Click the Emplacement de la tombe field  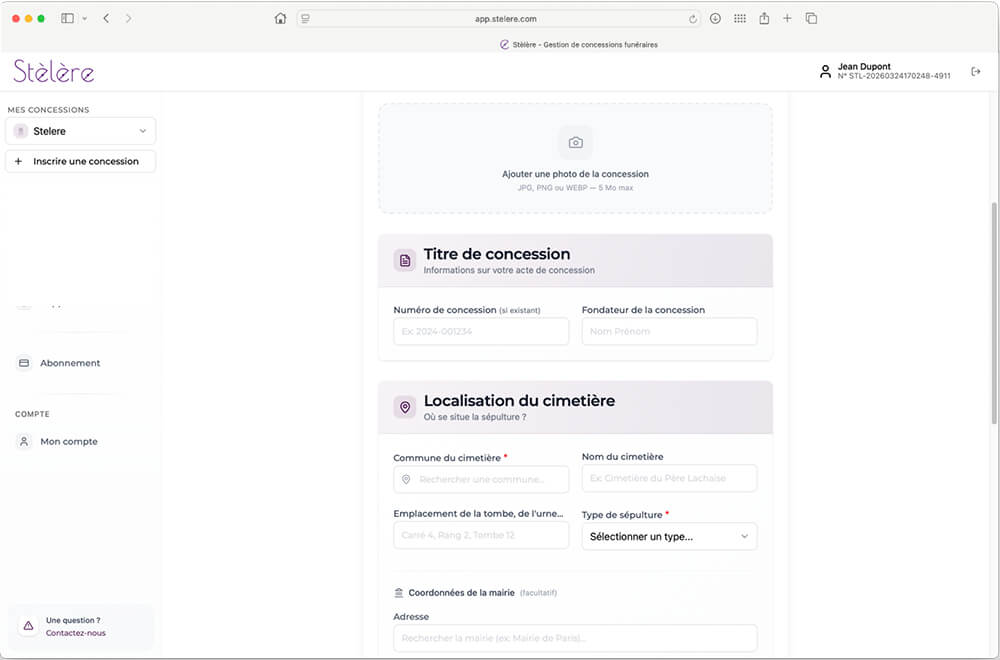tap(481, 536)
